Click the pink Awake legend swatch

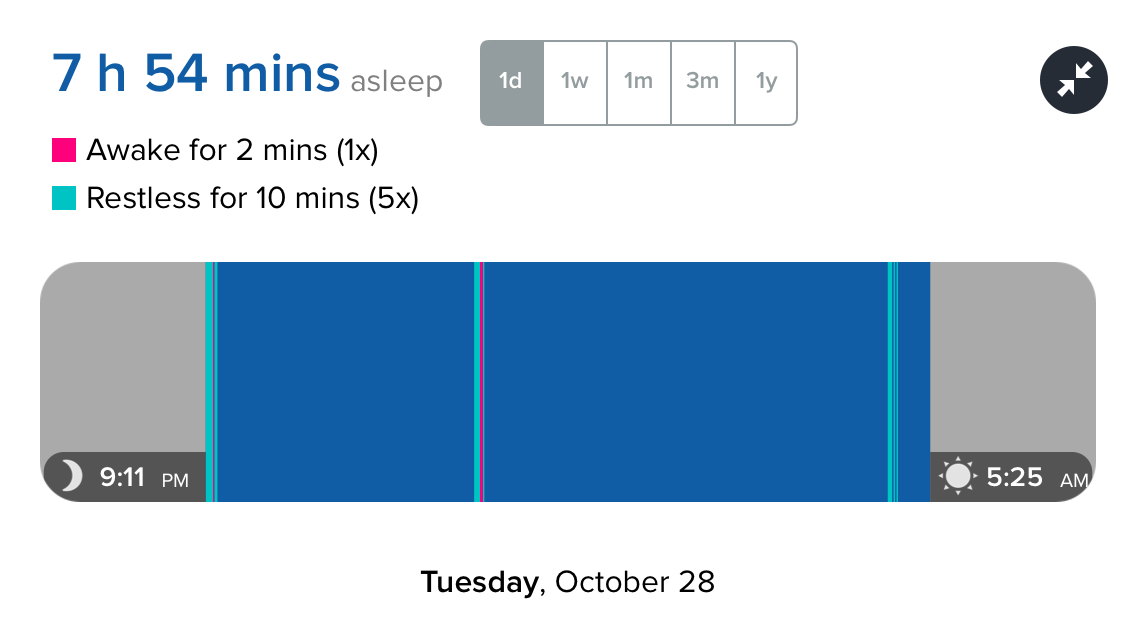point(64,150)
